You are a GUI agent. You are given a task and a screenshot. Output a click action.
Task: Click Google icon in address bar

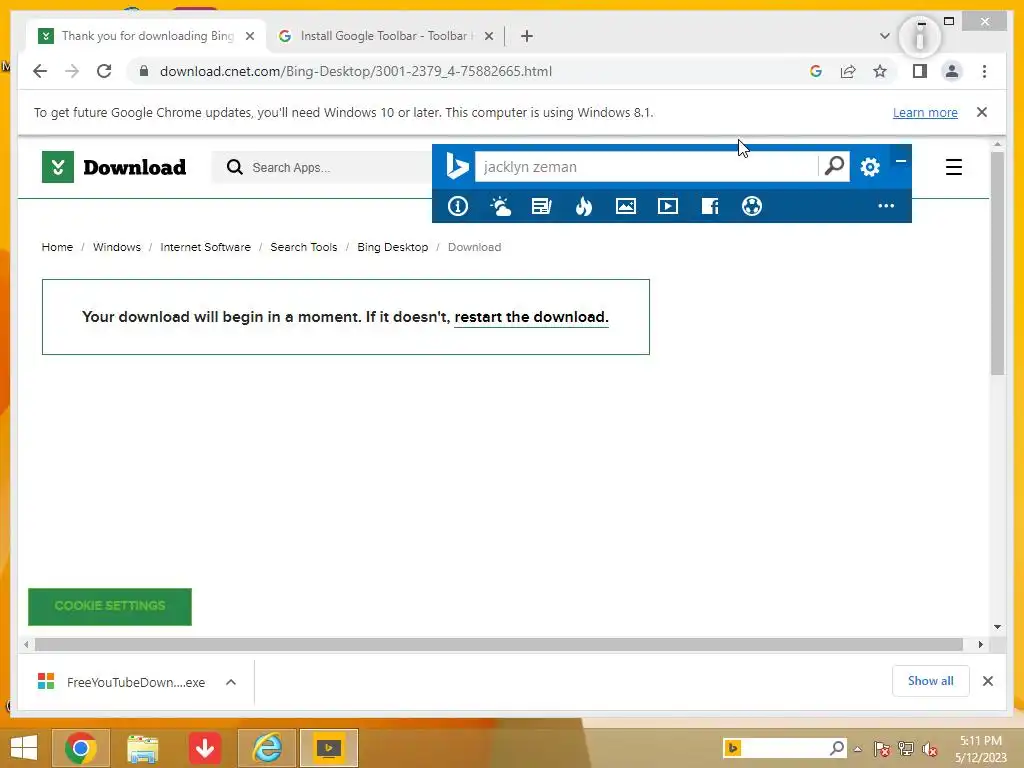coord(816,71)
